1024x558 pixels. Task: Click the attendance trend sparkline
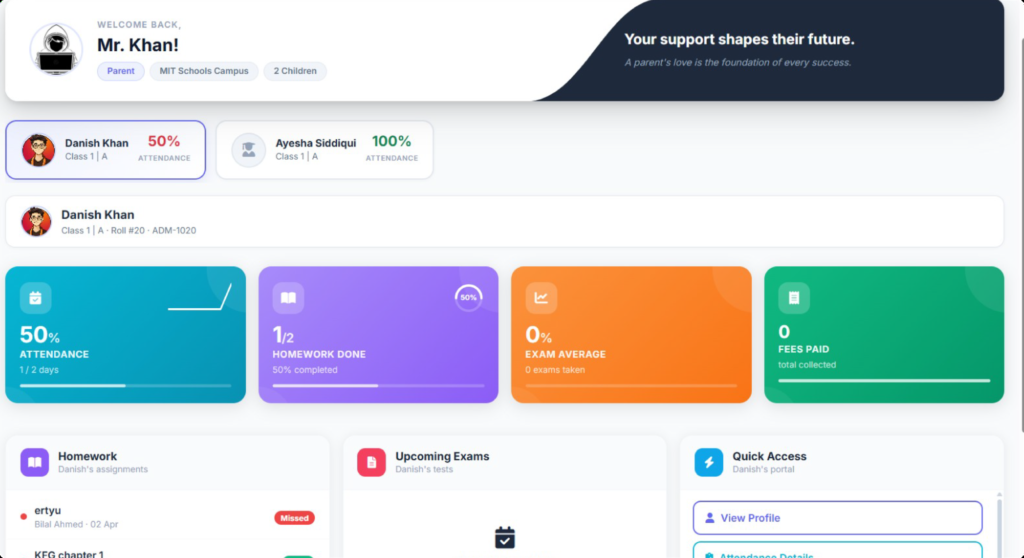[x=200, y=297]
